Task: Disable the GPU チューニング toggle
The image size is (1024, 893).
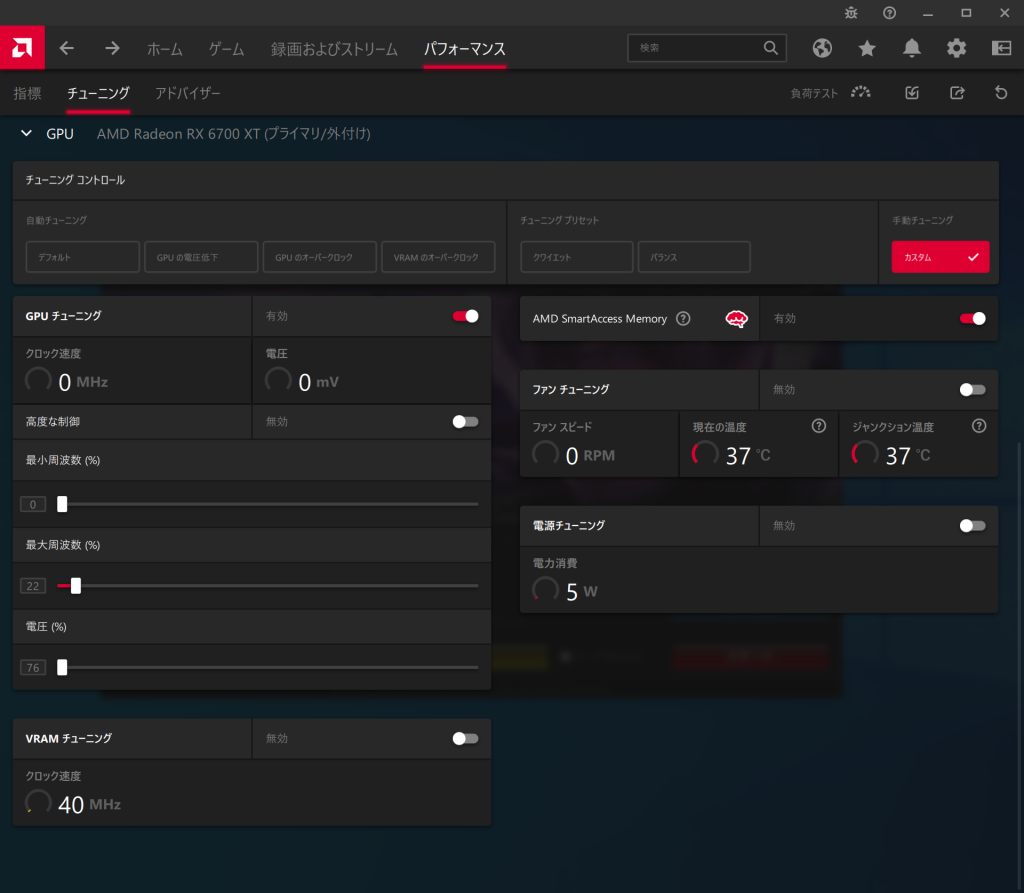Action: pos(465,316)
